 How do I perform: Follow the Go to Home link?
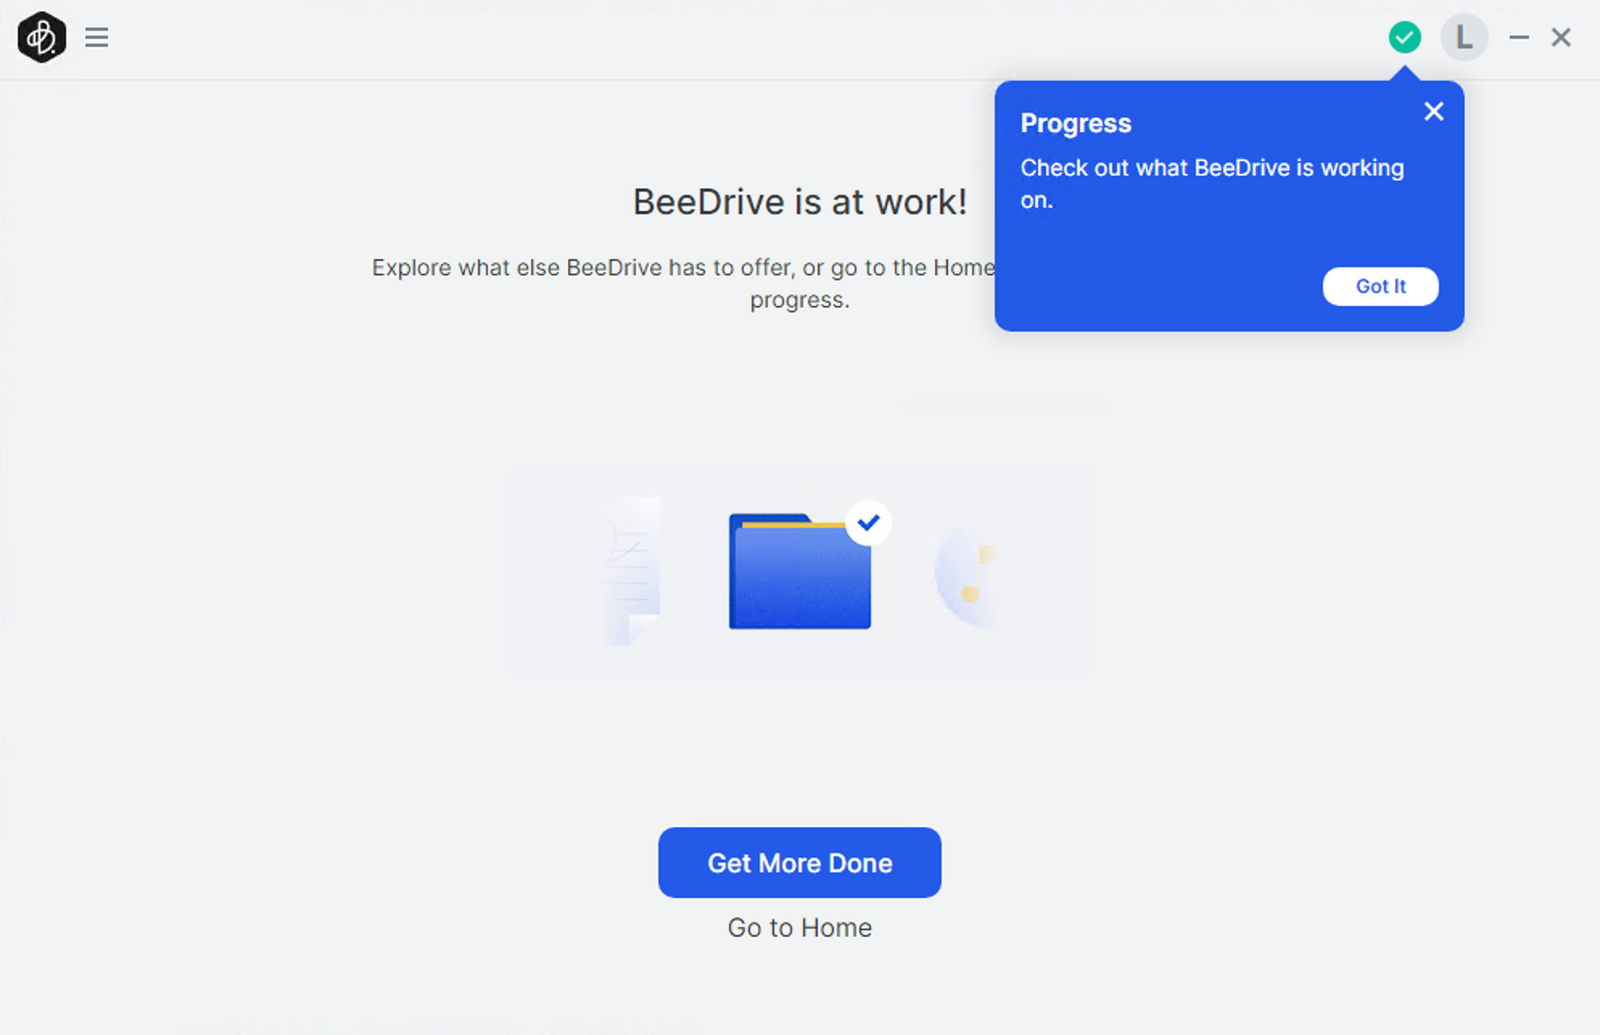799,928
